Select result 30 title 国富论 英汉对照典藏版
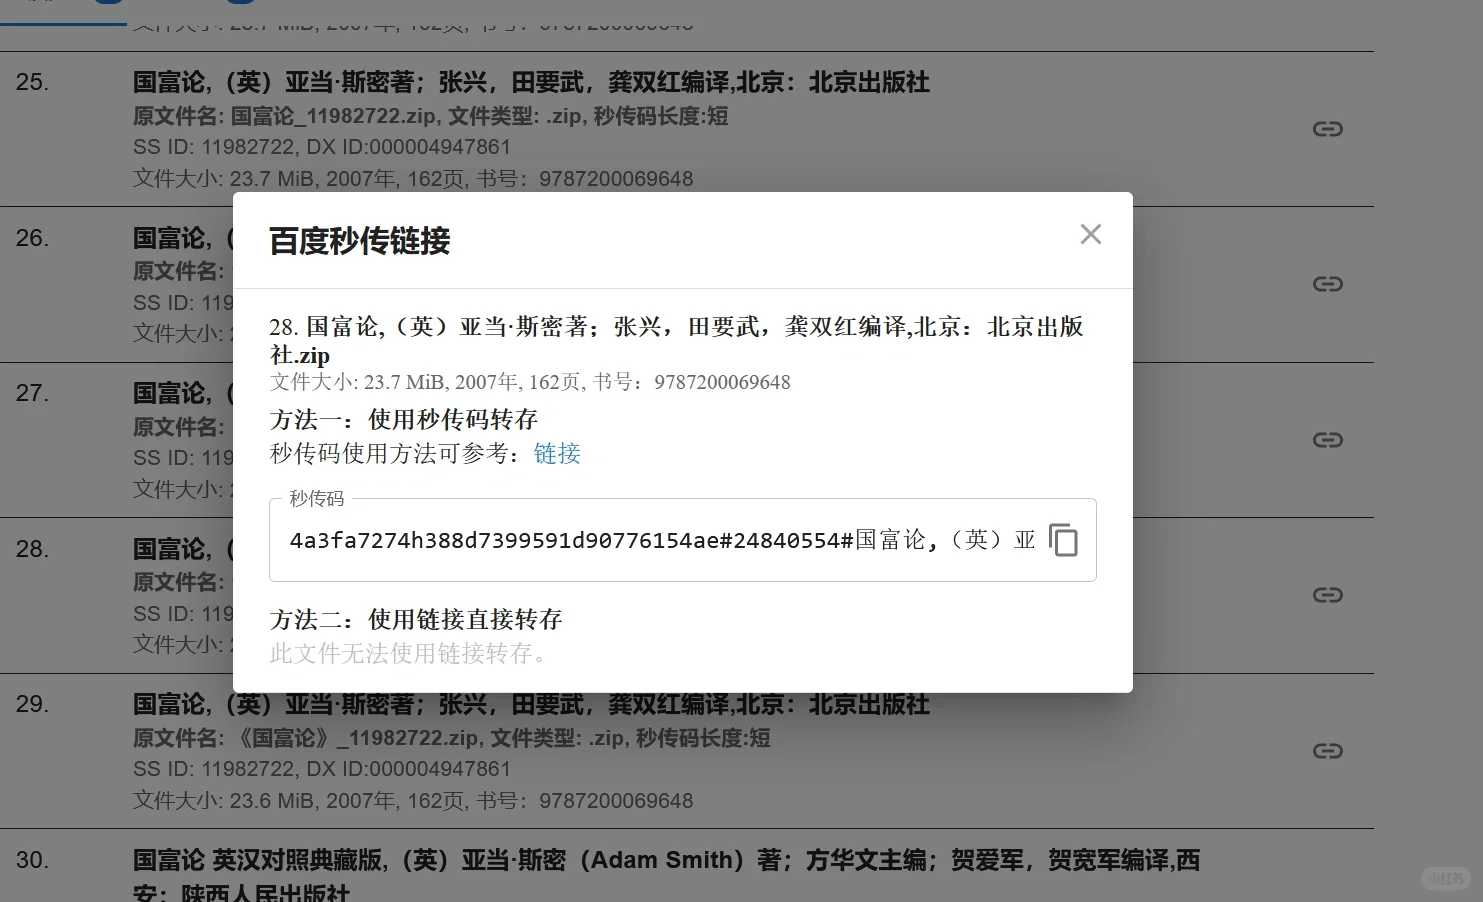 [x=666, y=875]
